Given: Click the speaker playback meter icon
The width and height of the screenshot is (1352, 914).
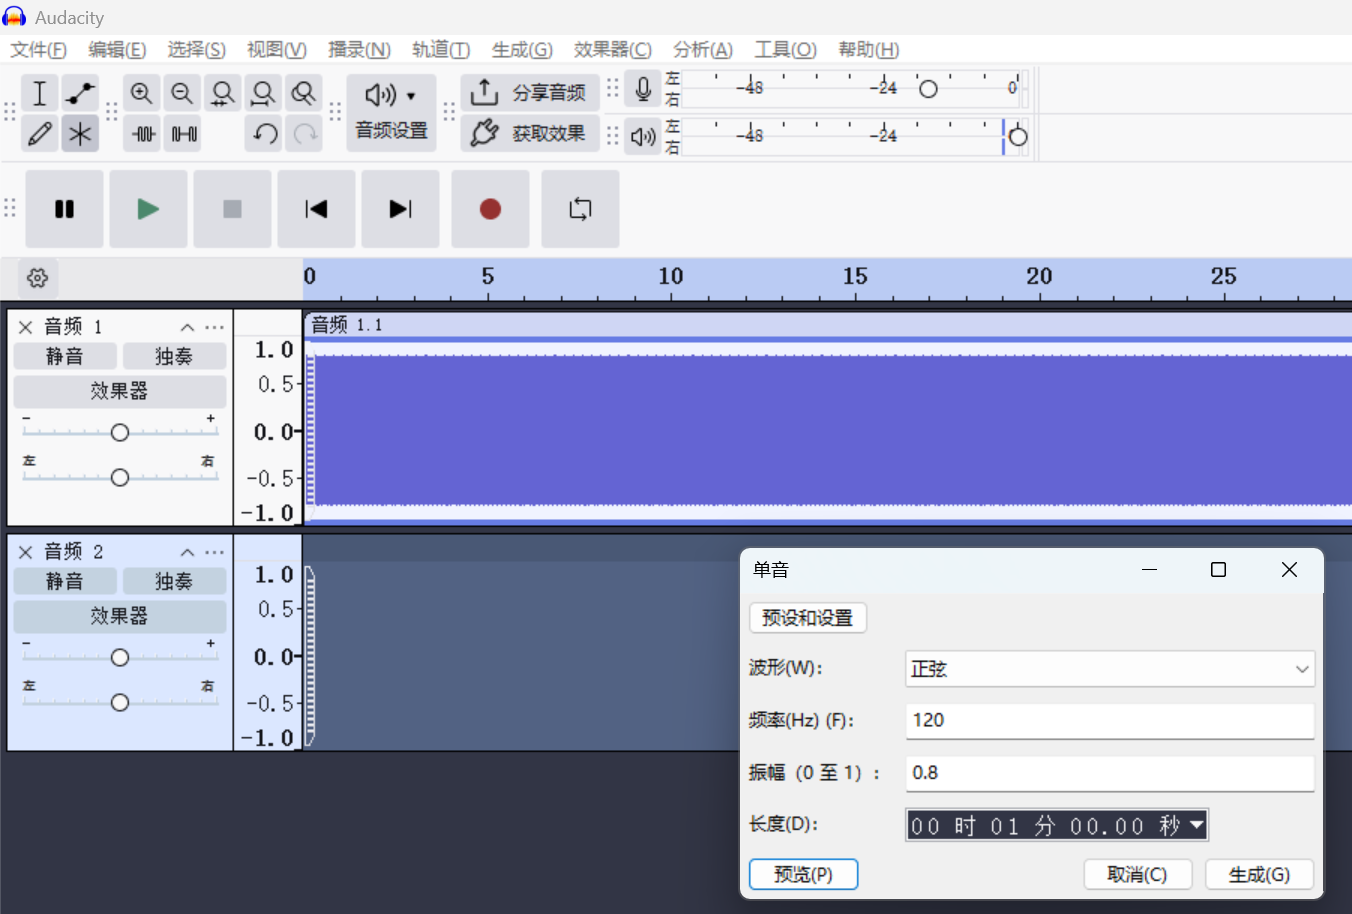Looking at the screenshot, I should (644, 136).
